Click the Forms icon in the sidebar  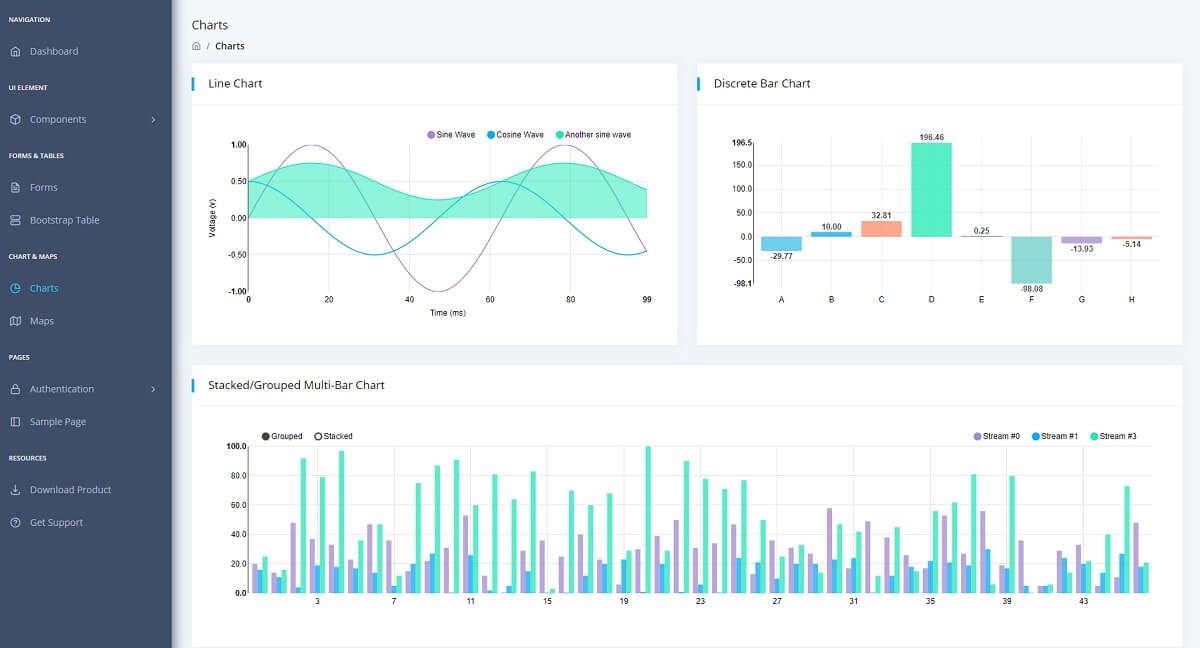(x=16, y=187)
